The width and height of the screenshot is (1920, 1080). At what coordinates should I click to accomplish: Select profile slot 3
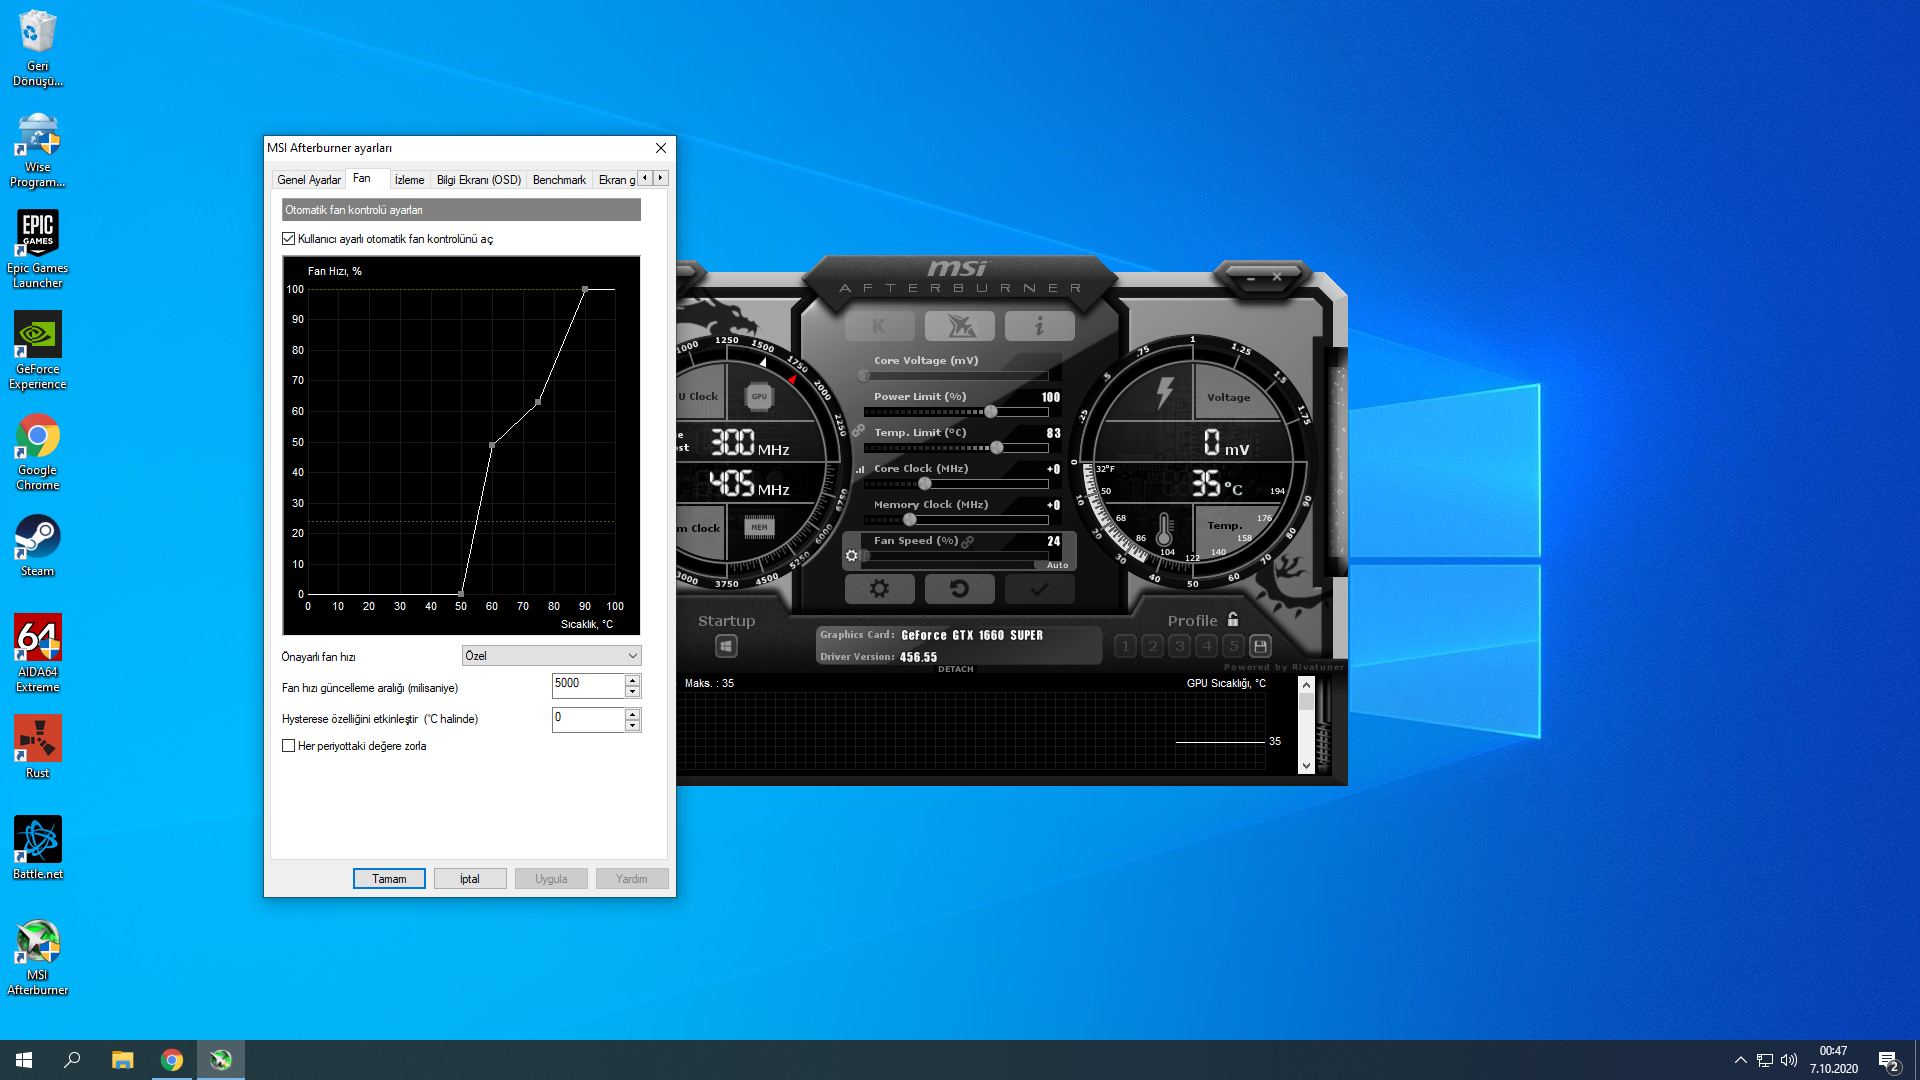pyautogui.click(x=1179, y=646)
